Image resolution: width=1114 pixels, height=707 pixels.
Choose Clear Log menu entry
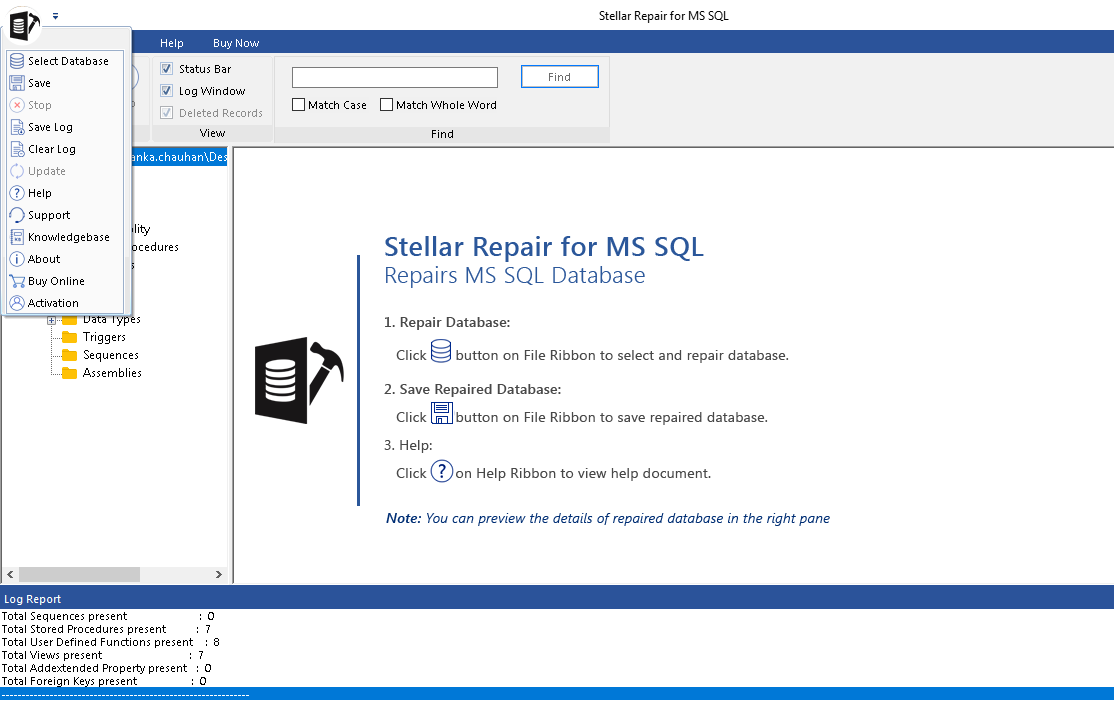(65, 149)
